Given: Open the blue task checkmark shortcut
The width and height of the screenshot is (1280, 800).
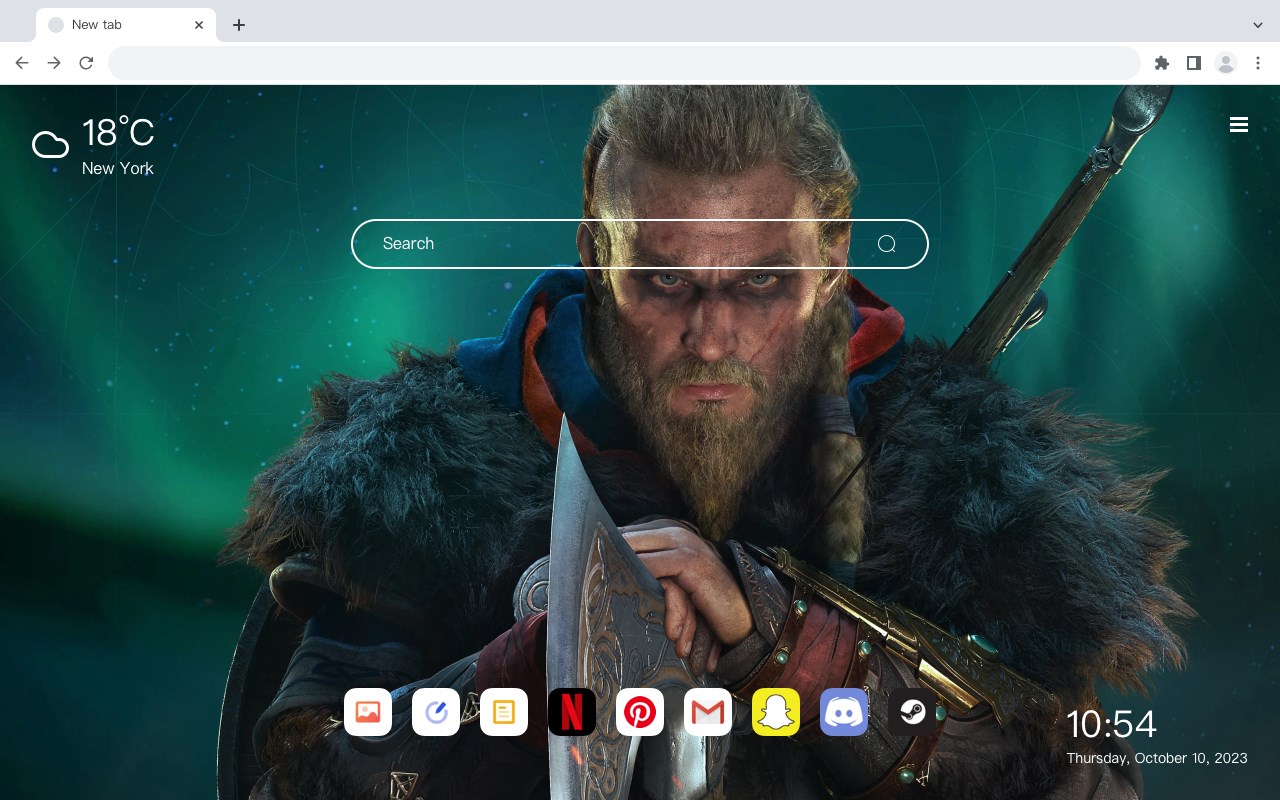Looking at the screenshot, I should click(436, 712).
